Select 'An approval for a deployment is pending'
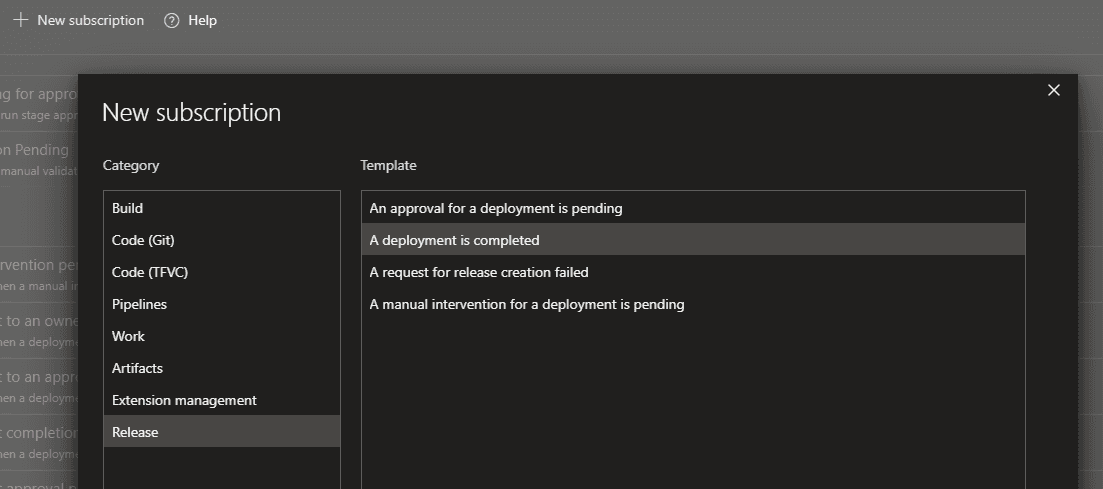The width and height of the screenshot is (1103, 489). pyautogui.click(x=496, y=208)
